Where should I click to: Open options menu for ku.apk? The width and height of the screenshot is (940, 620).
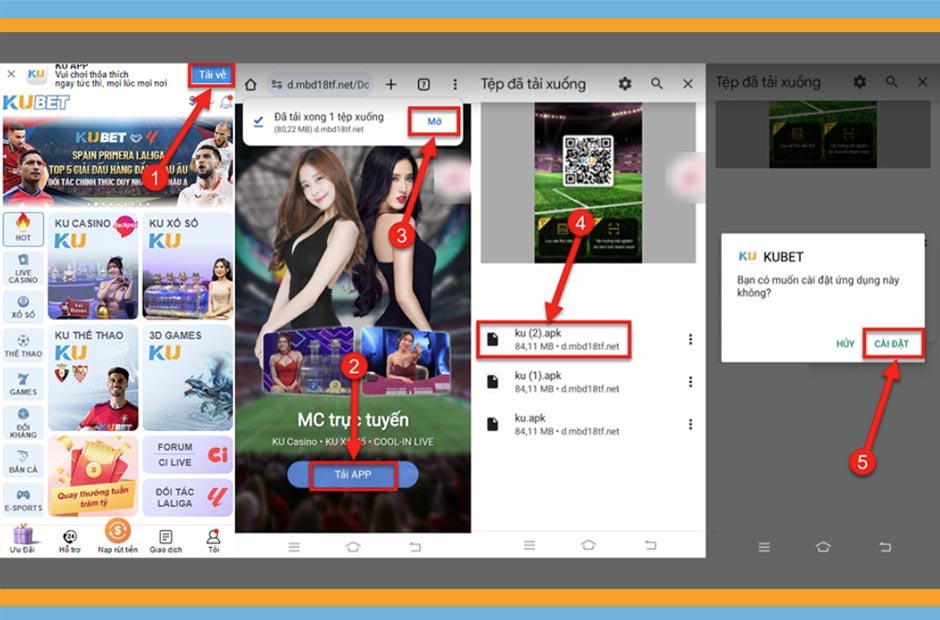(x=691, y=425)
